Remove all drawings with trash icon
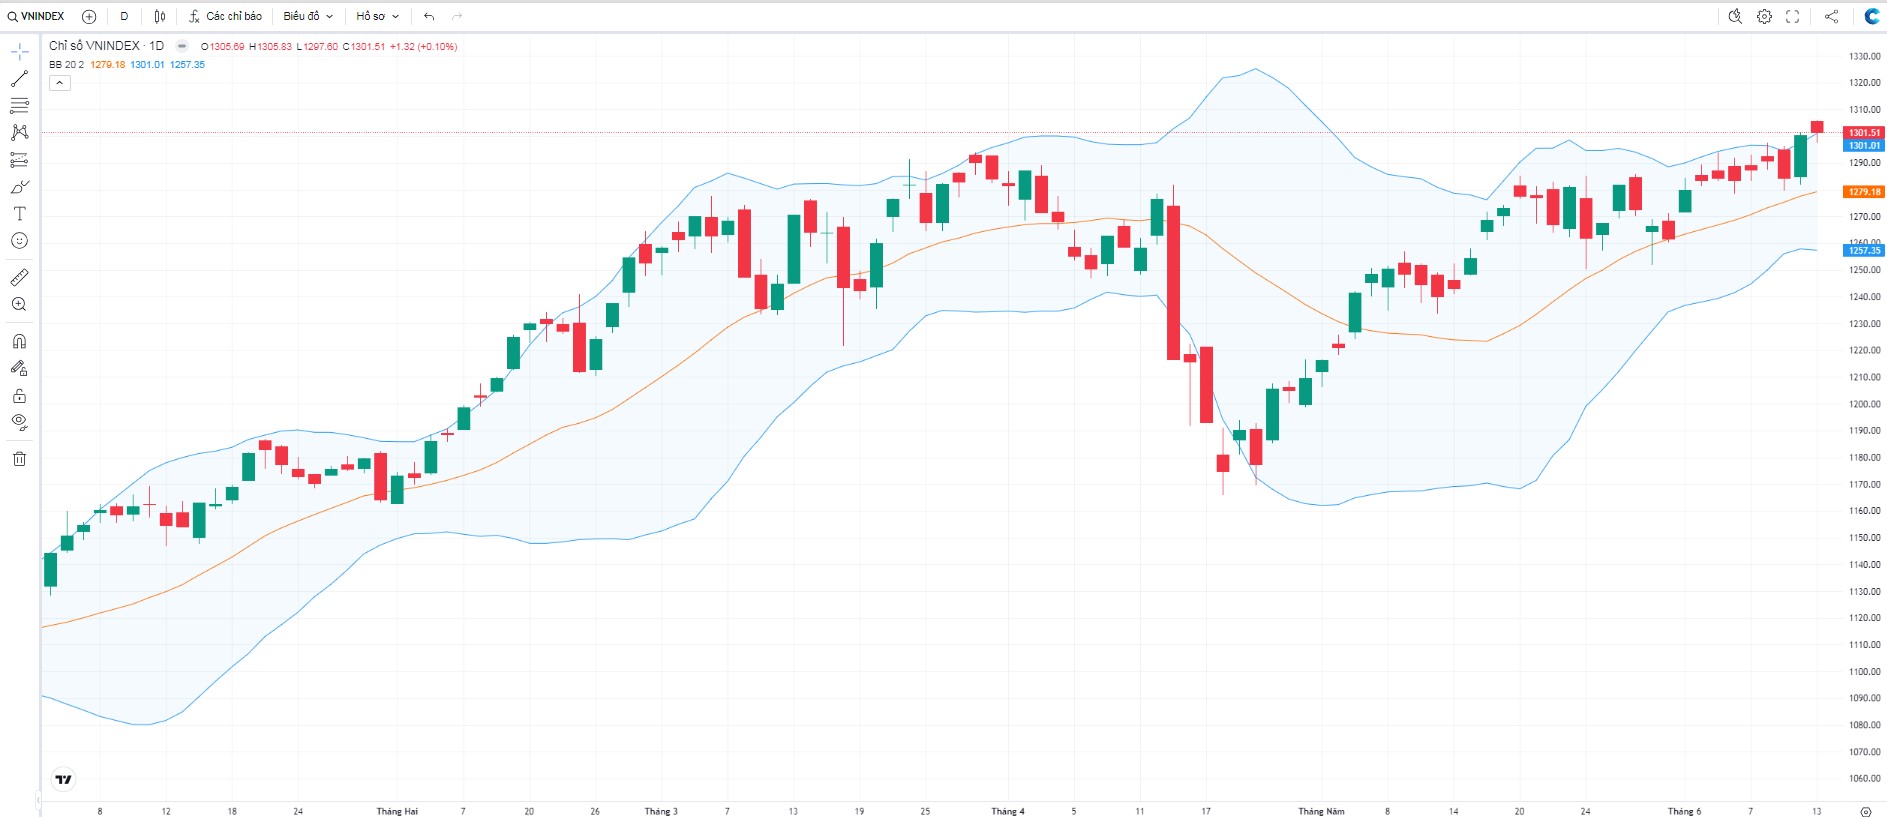Image resolution: width=1887 pixels, height=817 pixels. [19, 459]
